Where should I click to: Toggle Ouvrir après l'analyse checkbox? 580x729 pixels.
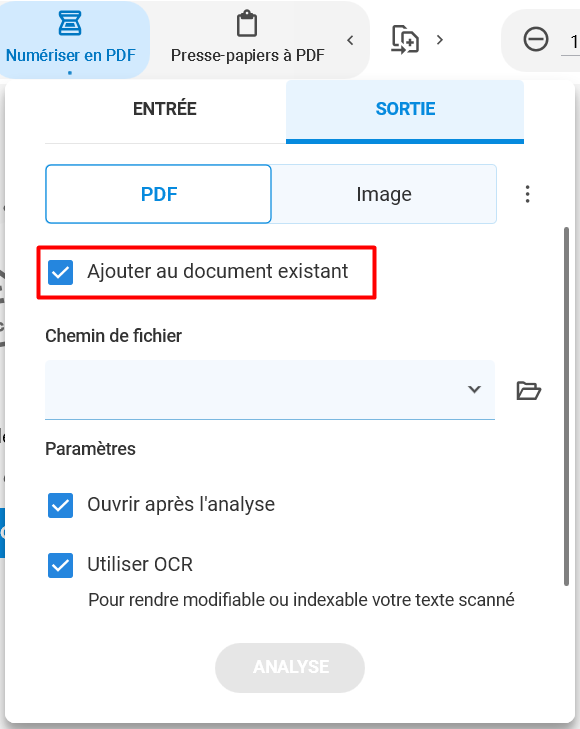(60, 505)
